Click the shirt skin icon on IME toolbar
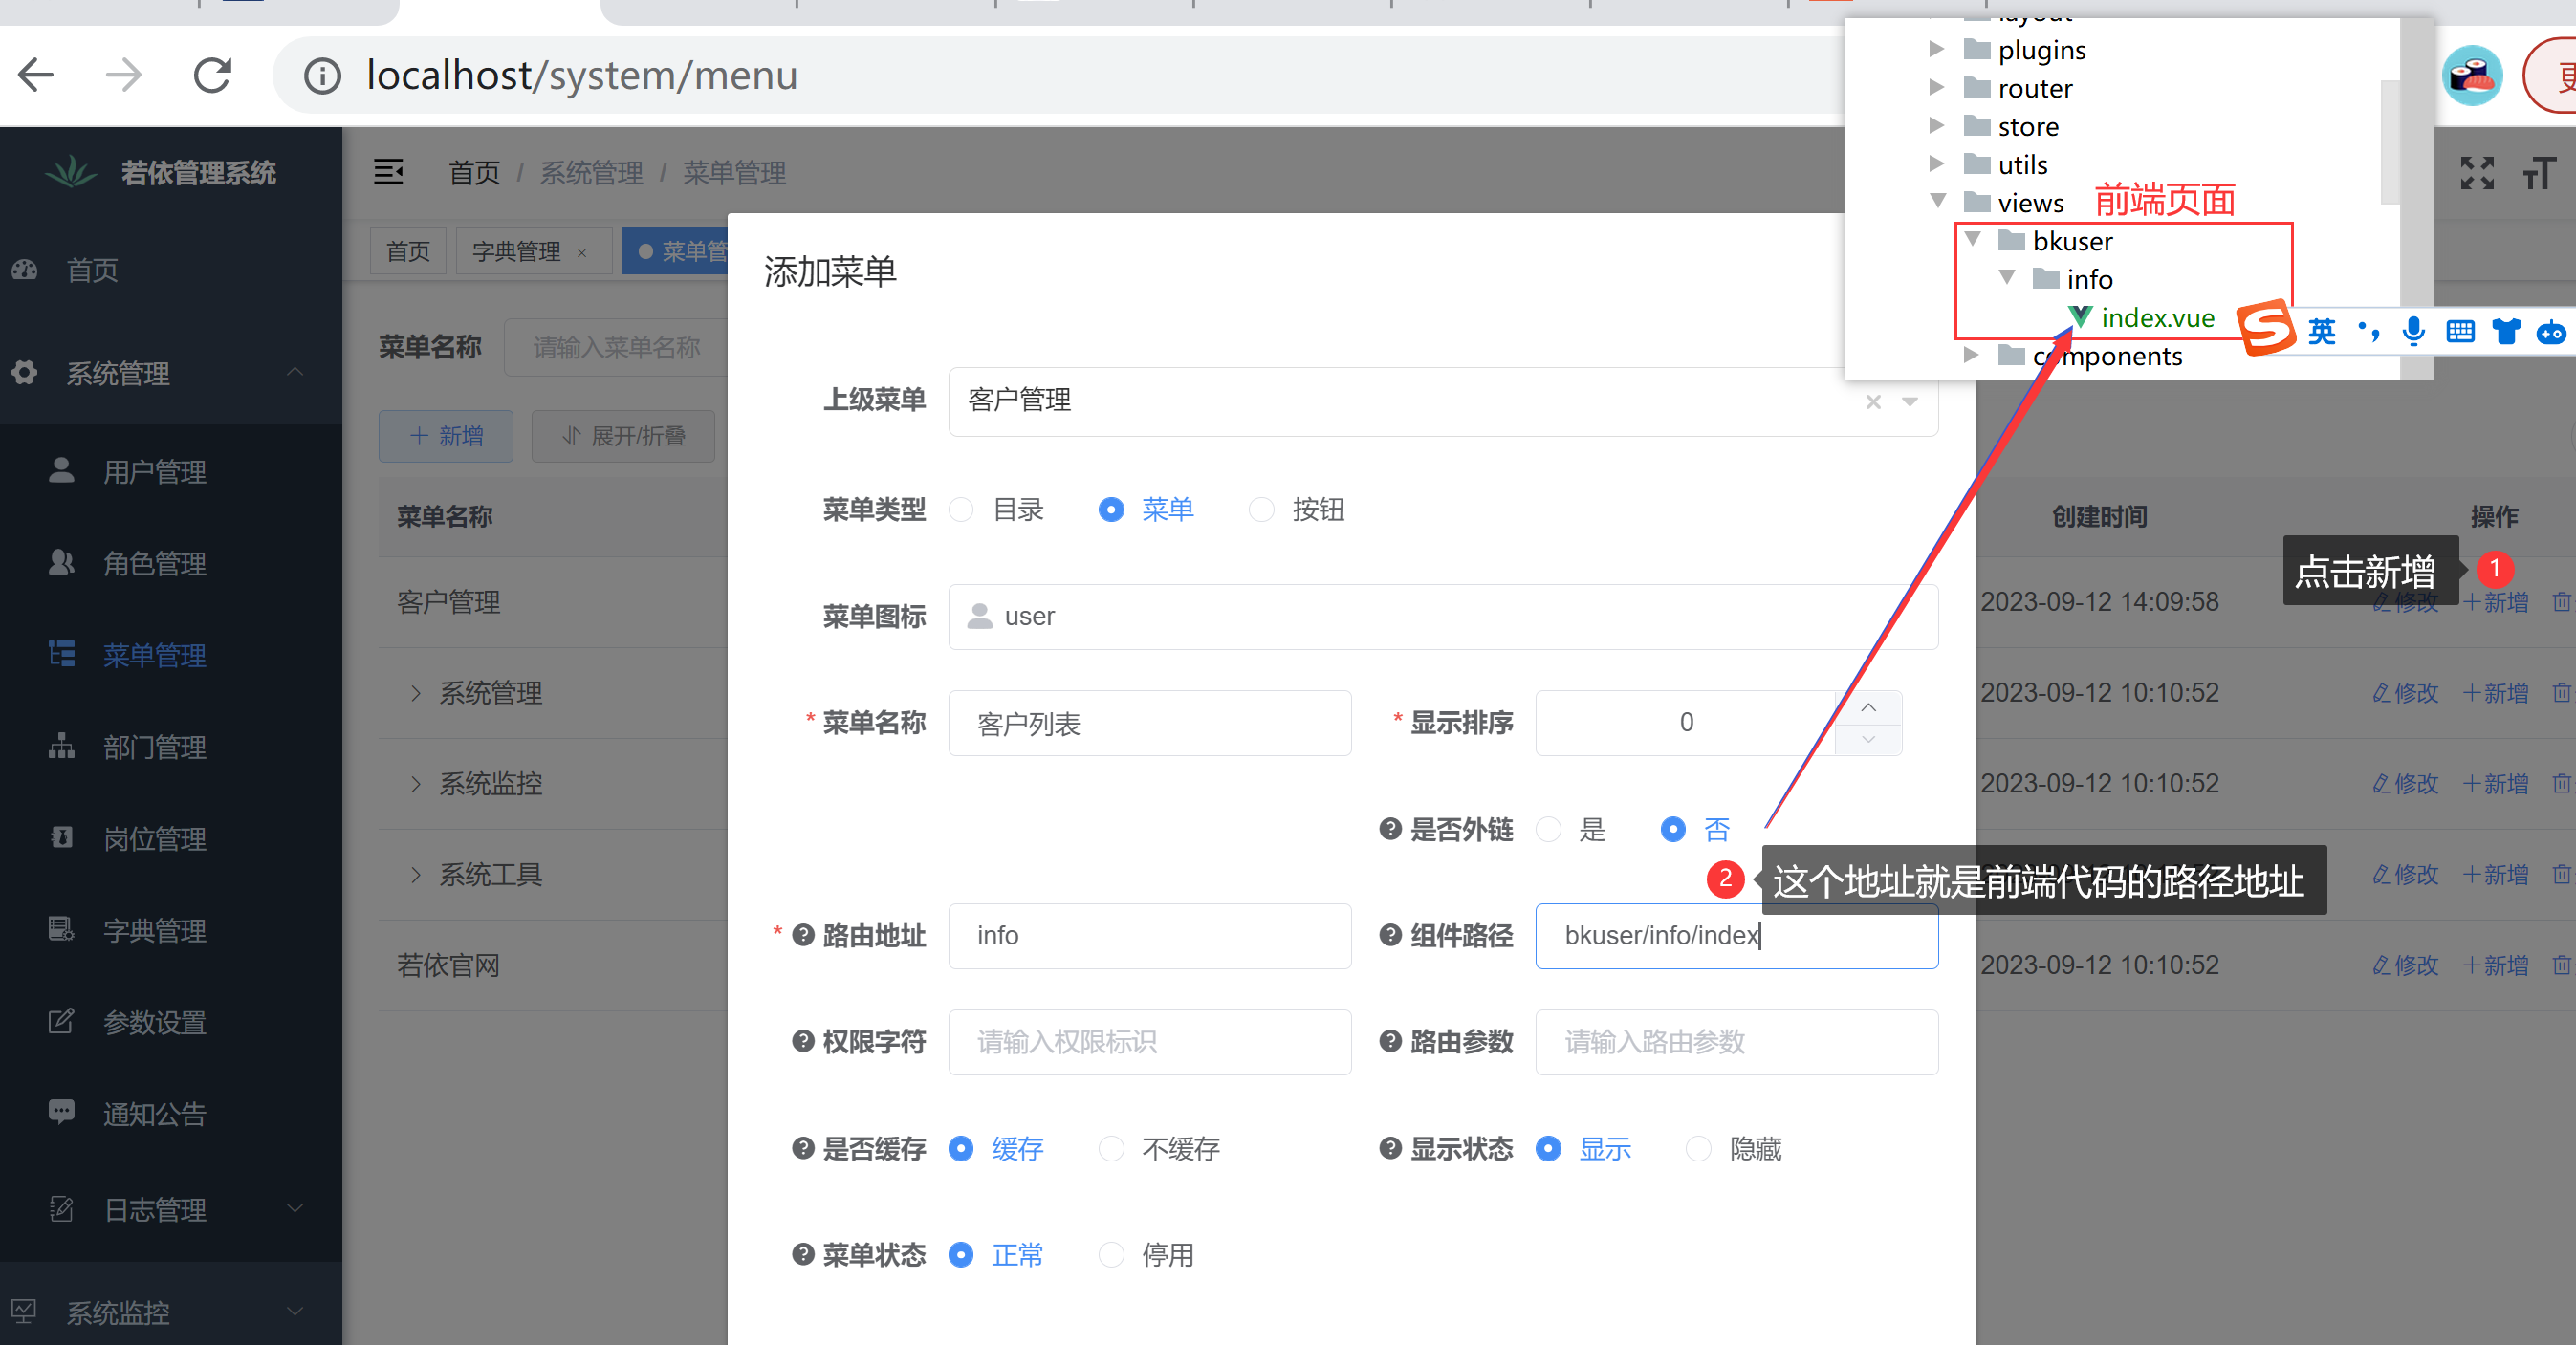Image resolution: width=2576 pixels, height=1345 pixels. coord(2506,331)
